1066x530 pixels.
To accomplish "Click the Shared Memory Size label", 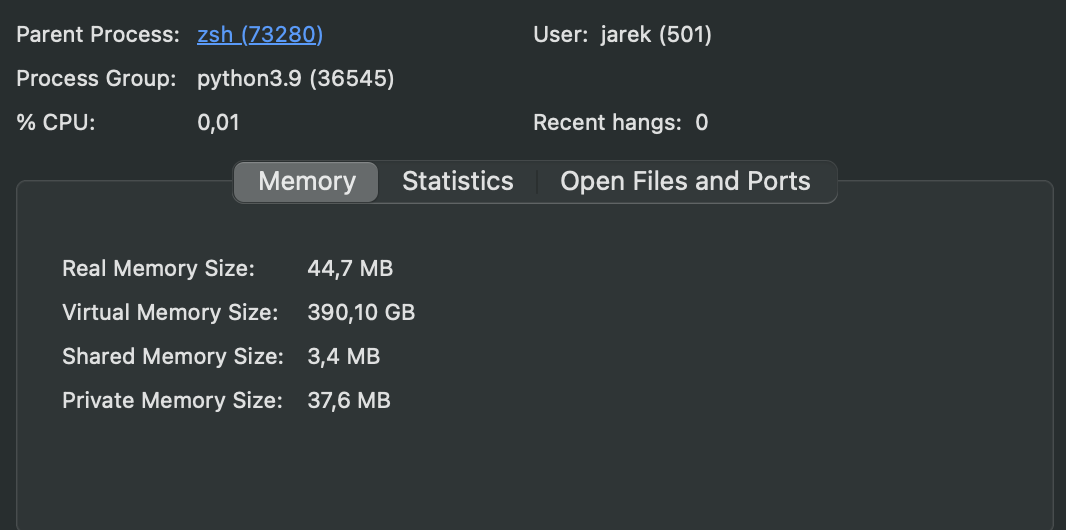I will click(x=173, y=357).
